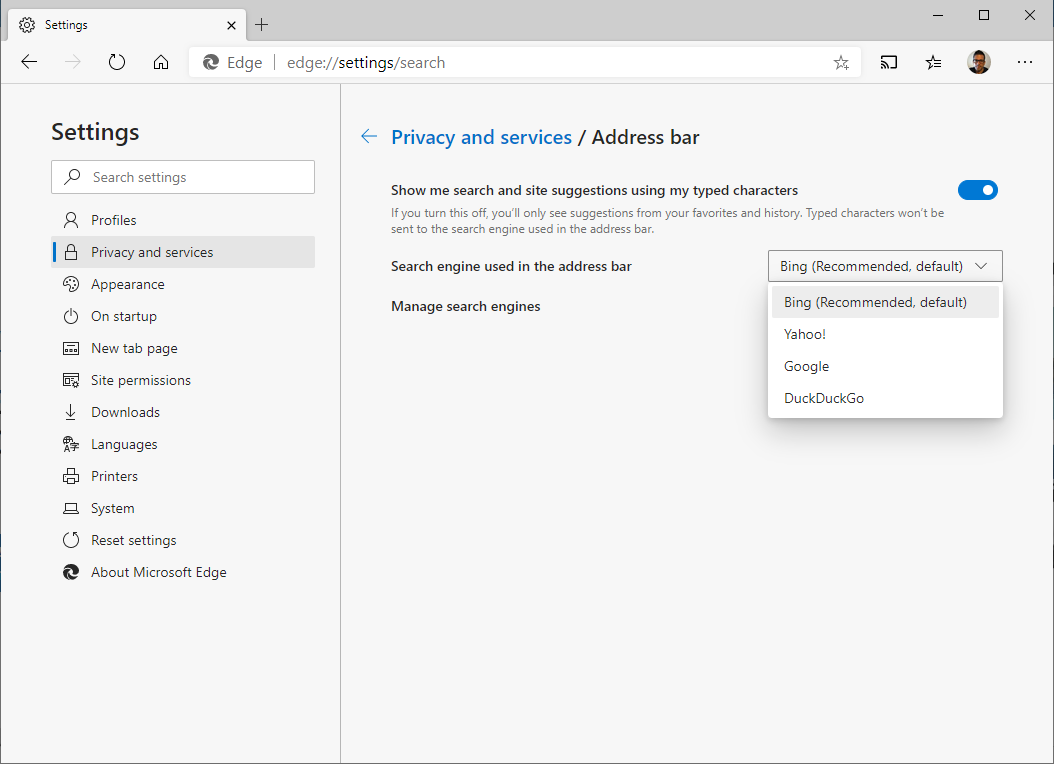Click the magnifier icon in Search settings
Viewport: 1054px width, 764px height.
coord(72,177)
